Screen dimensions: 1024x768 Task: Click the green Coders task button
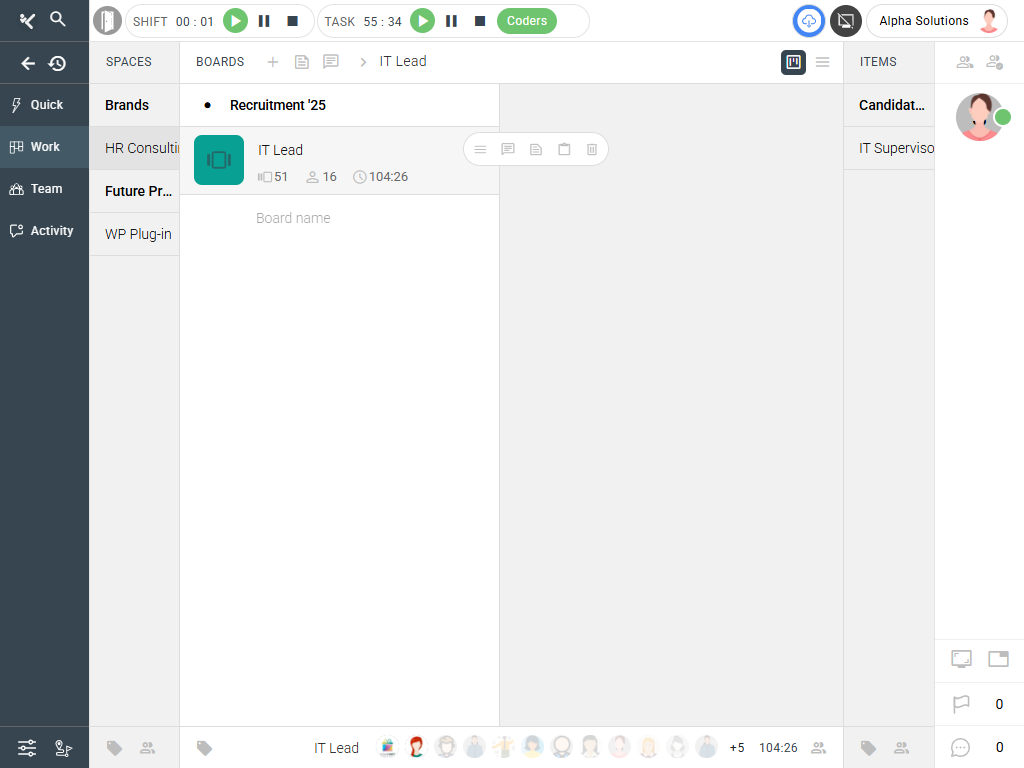pos(526,21)
